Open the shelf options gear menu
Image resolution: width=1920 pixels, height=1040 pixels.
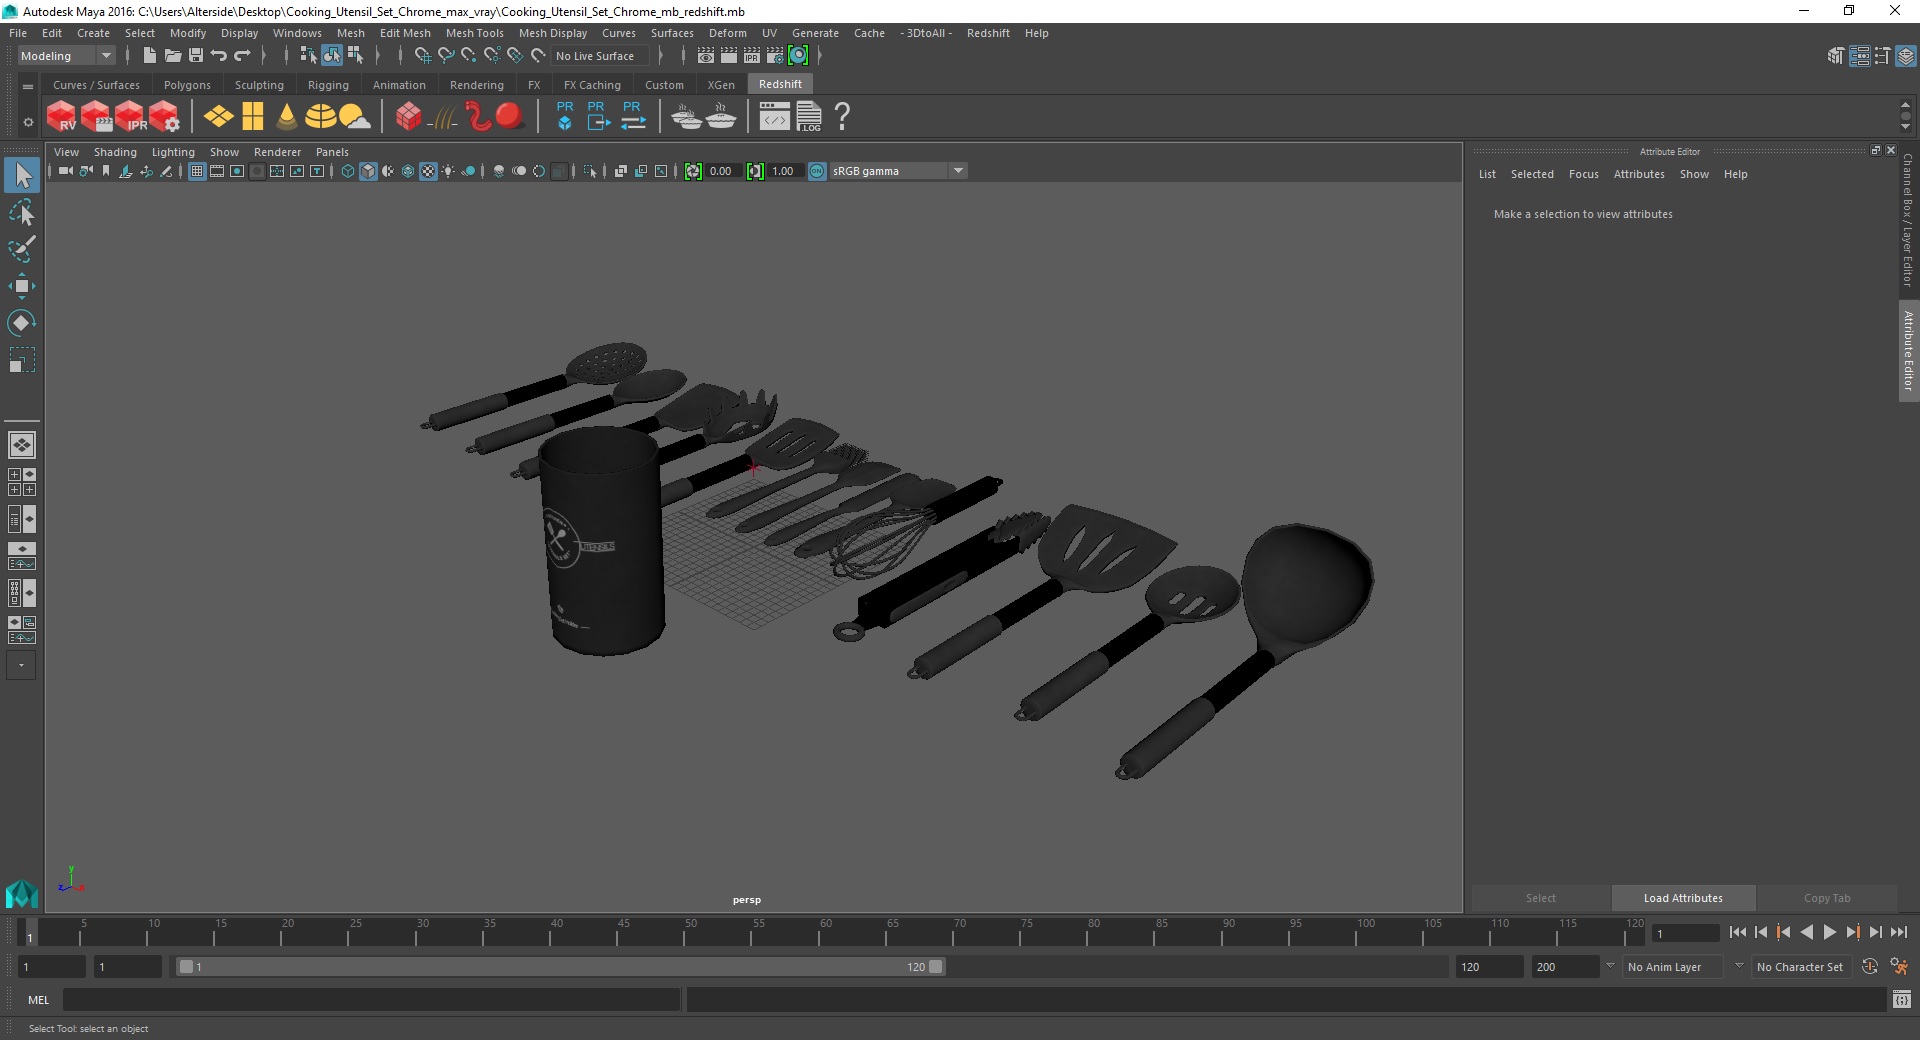coord(28,122)
